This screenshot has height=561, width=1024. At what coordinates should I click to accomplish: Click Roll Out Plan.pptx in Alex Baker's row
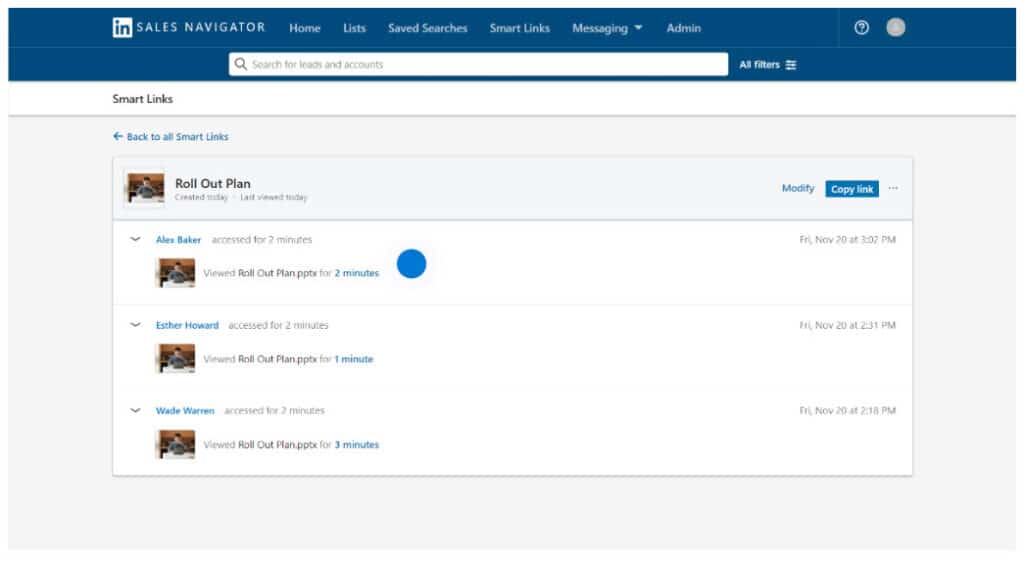(x=277, y=273)
